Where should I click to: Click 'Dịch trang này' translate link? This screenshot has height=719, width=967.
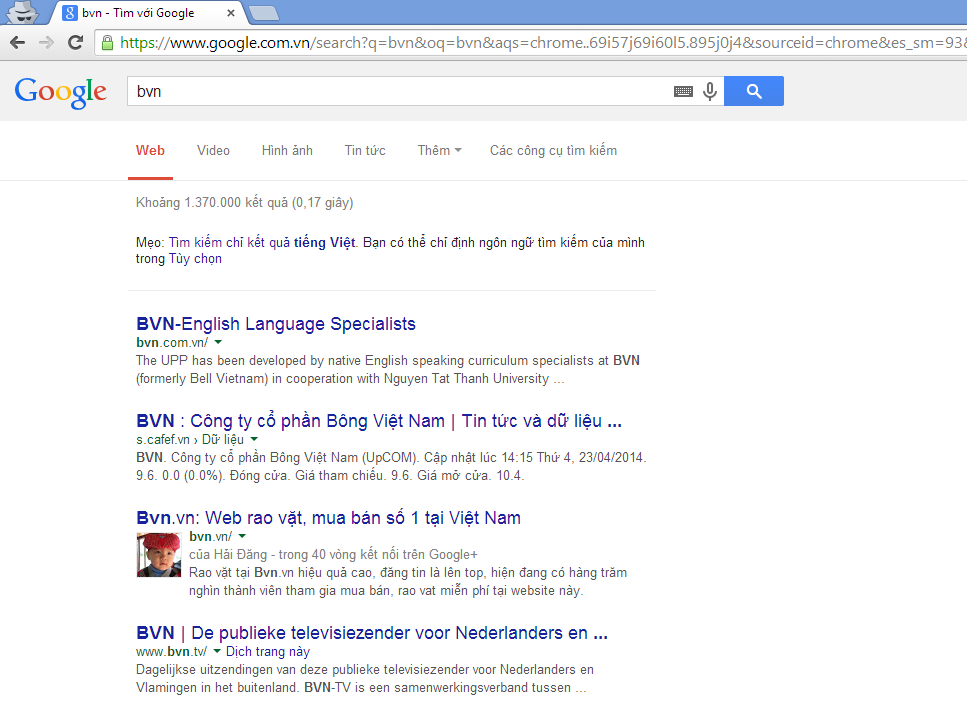268,652
